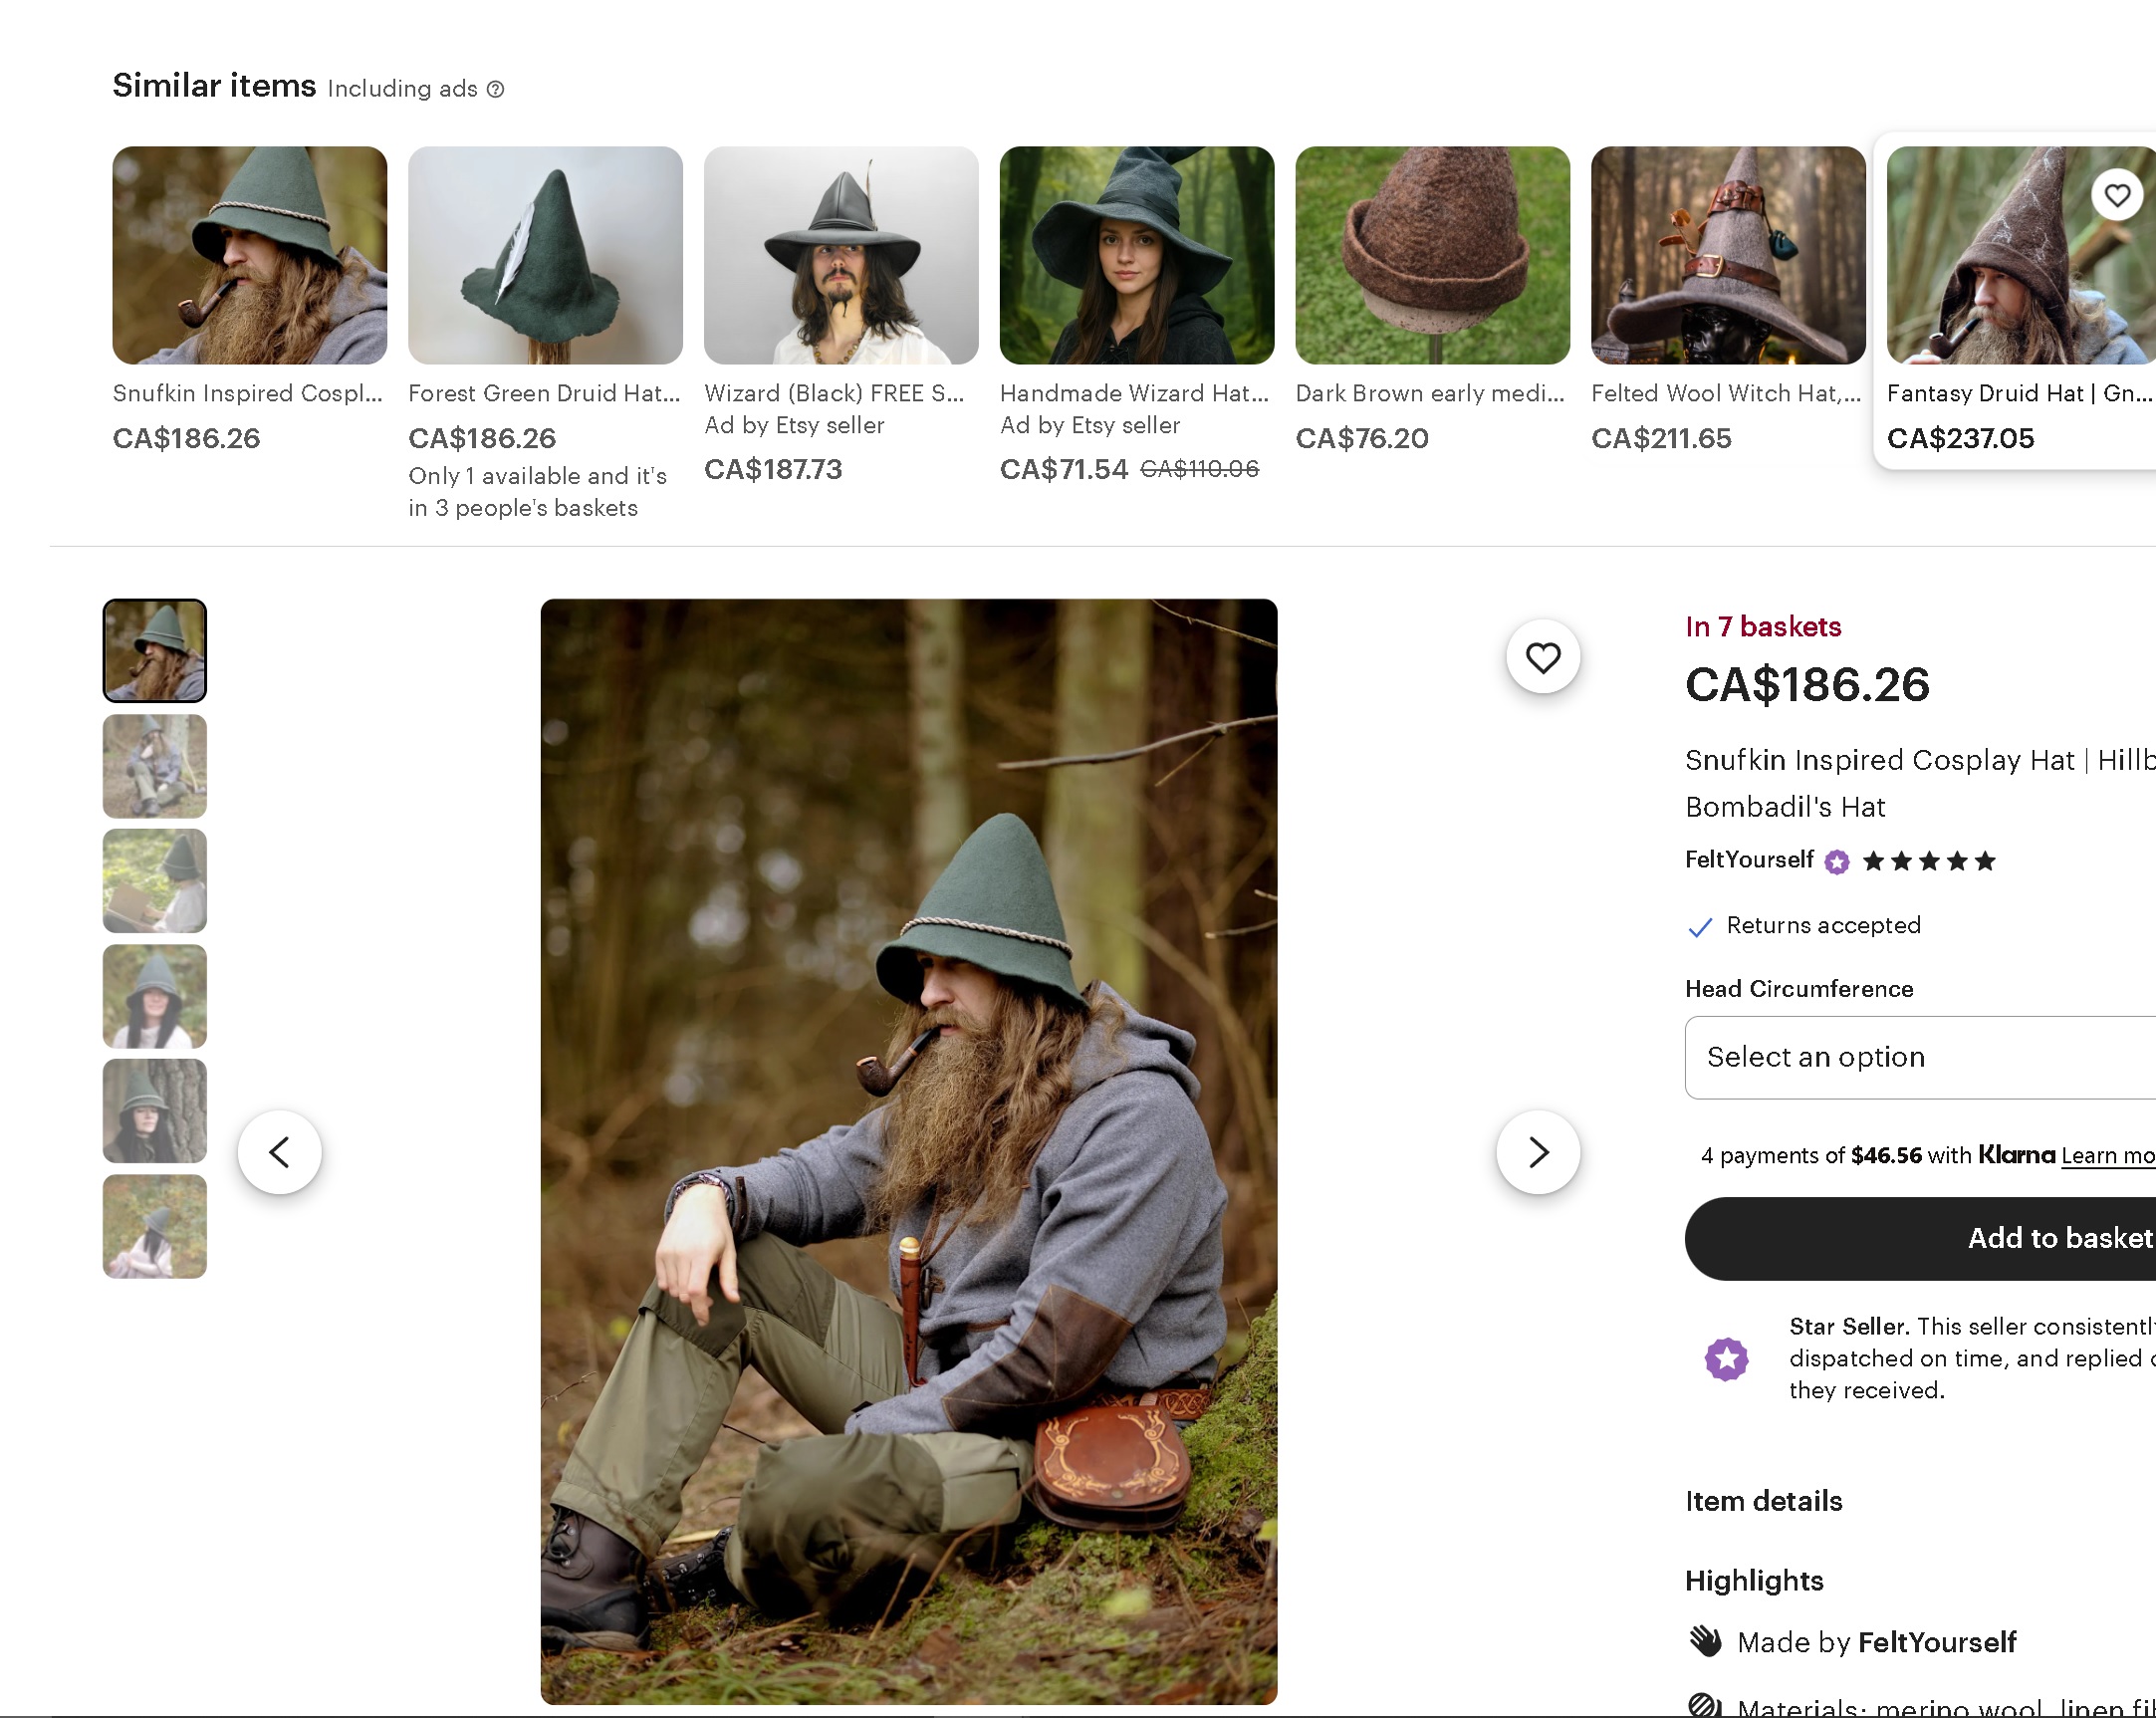Open FeltYourself shop name link
The image size is (2156, 1718).
(1748, 860)
